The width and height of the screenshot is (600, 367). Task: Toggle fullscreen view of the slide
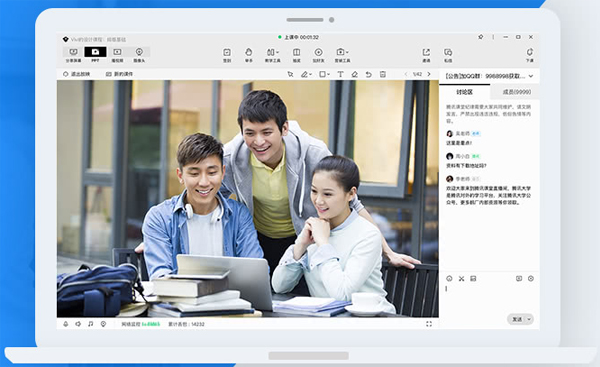[429, 324]
